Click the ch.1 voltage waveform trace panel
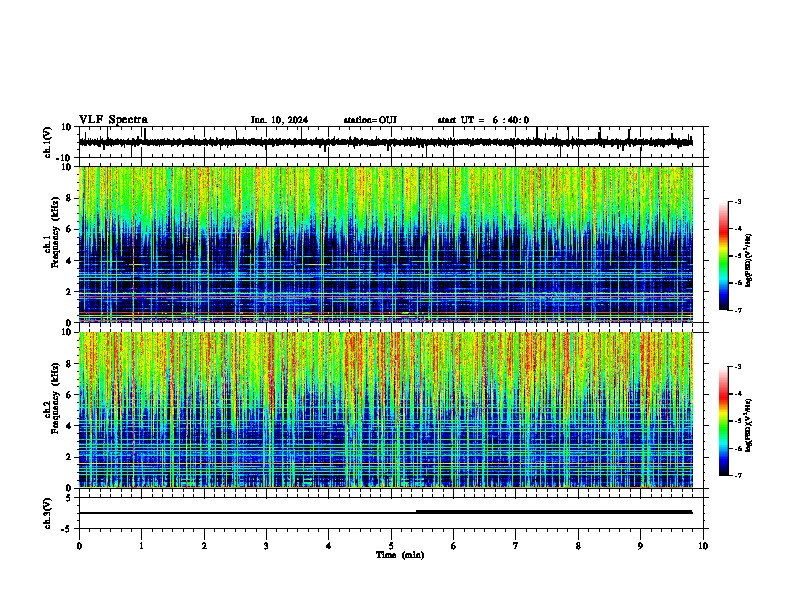Viewport: 792px width, 612px height. [391, 142]
